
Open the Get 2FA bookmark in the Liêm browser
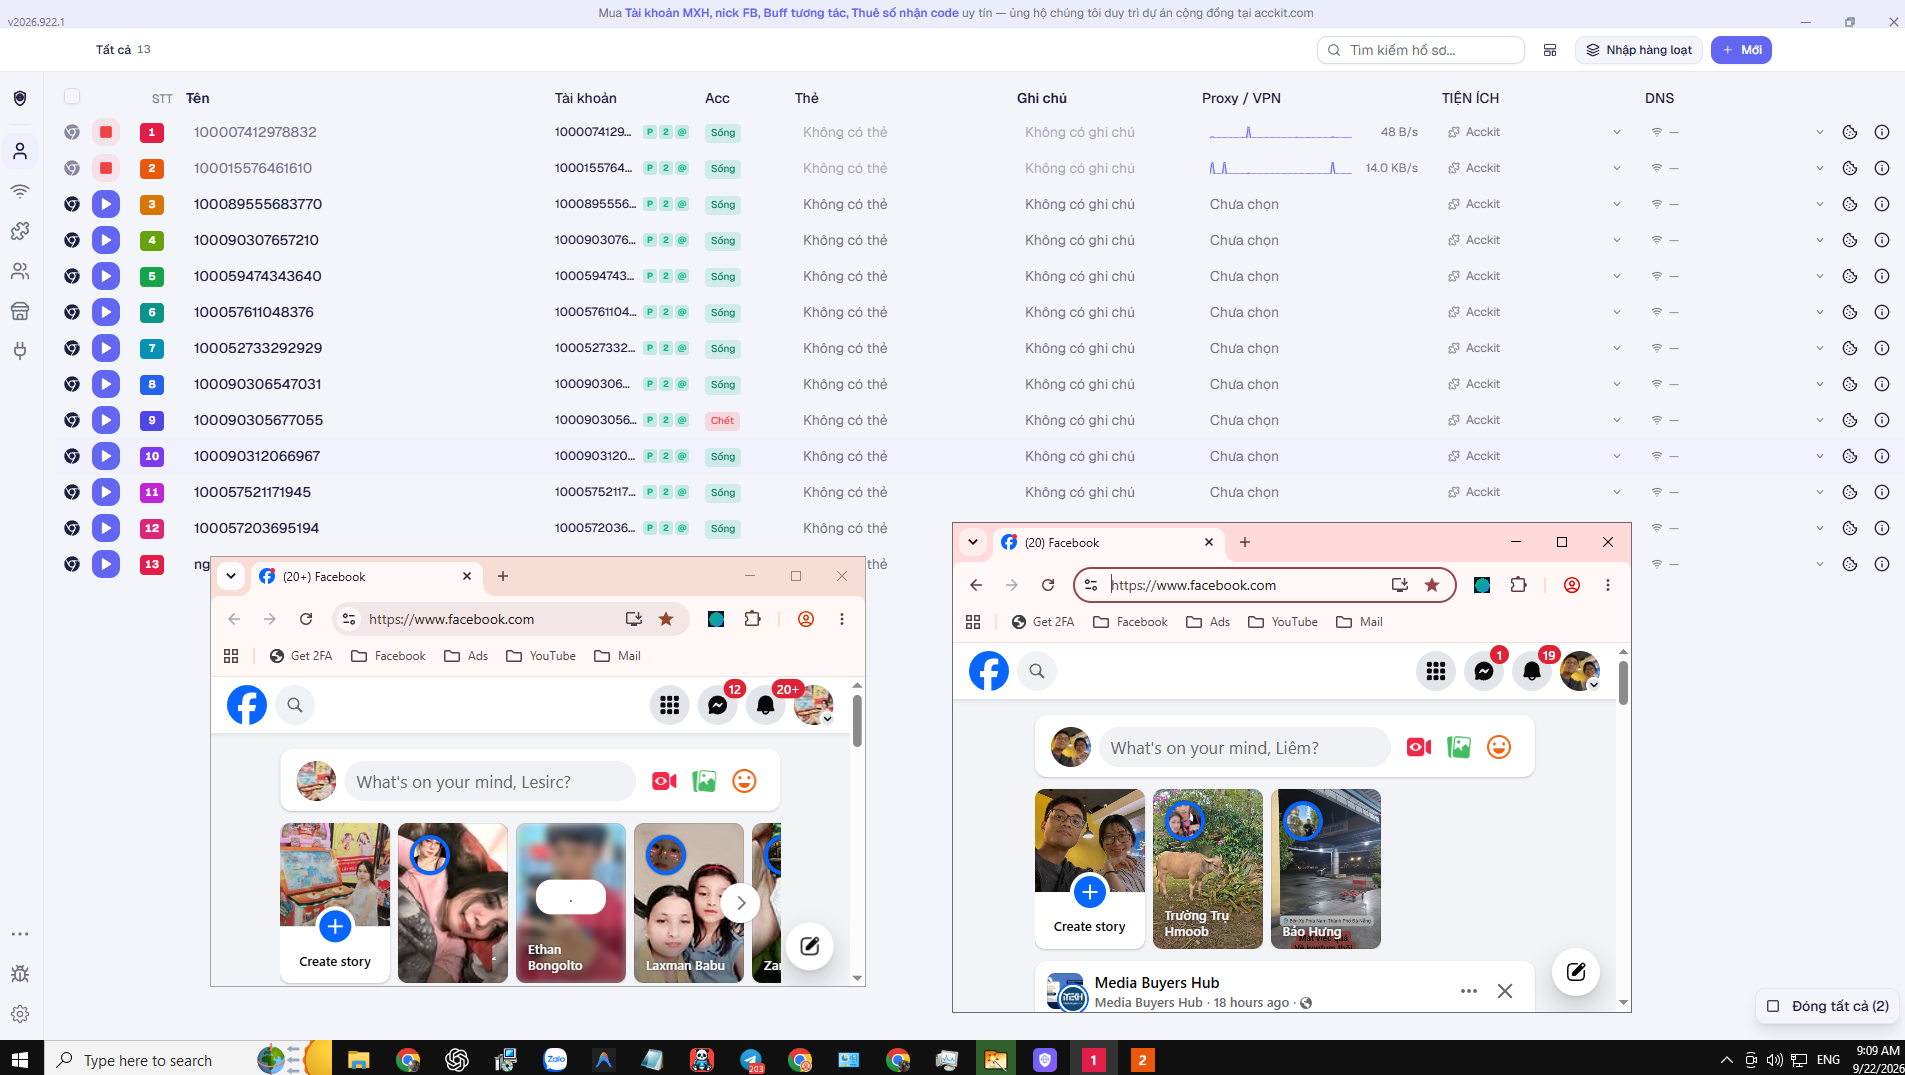tap(1042, 622)
